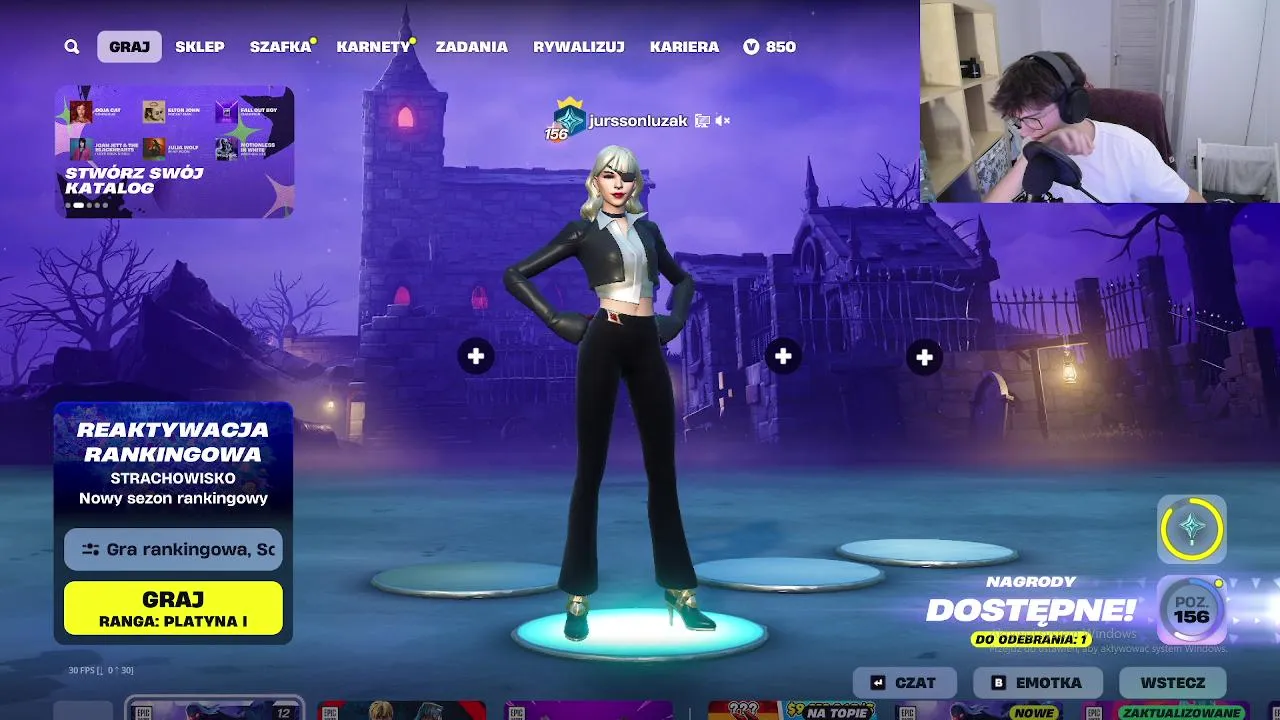Open the SKLEP tab
This screenshot has height=720, width=1280.
[x=200, y=47]
